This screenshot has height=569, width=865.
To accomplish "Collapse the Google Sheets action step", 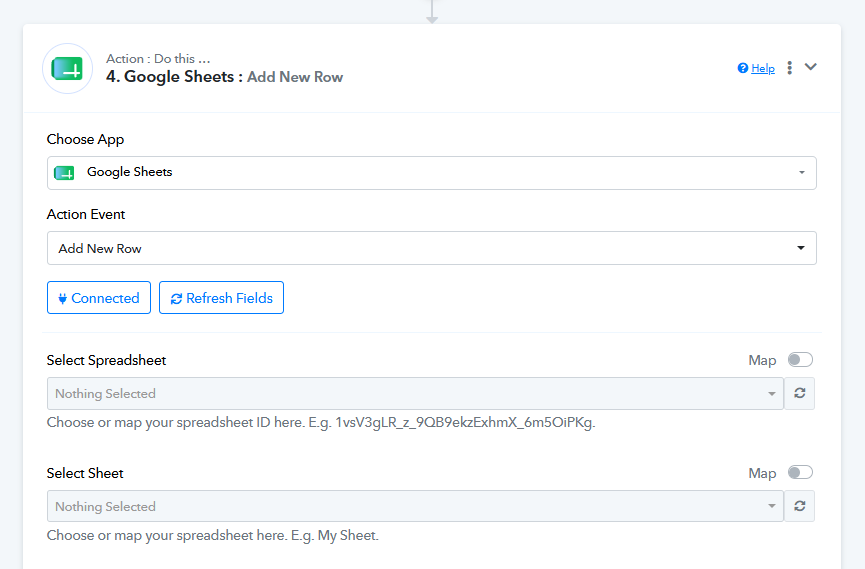I will point(810,67).
